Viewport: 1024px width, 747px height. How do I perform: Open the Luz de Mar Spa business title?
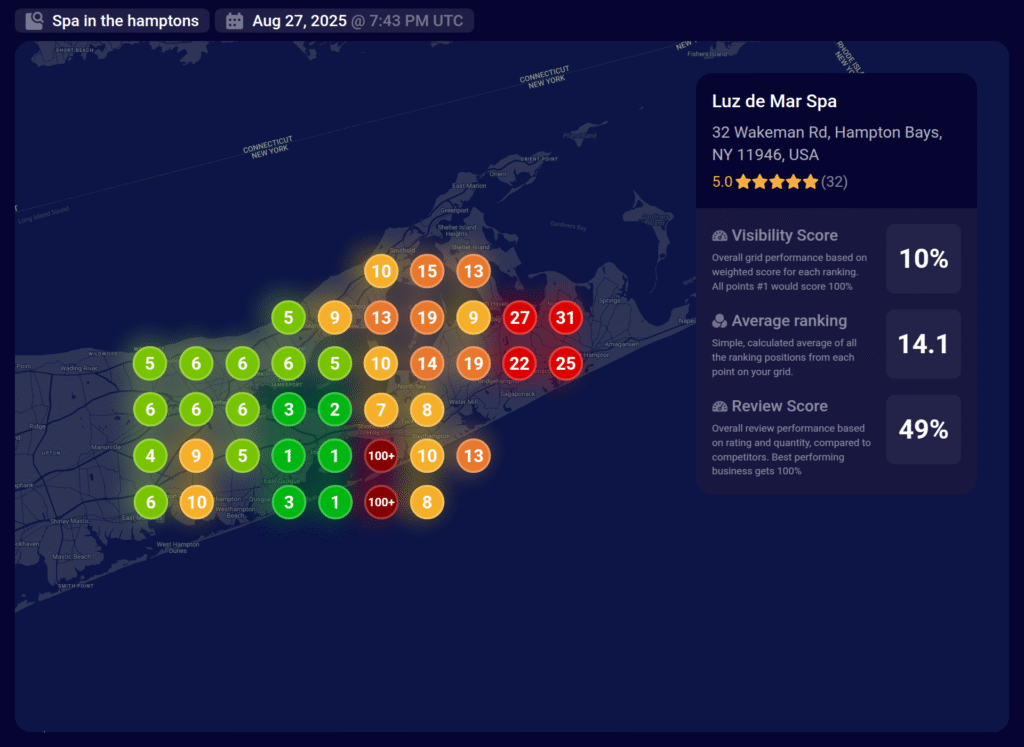pos(774,101)
